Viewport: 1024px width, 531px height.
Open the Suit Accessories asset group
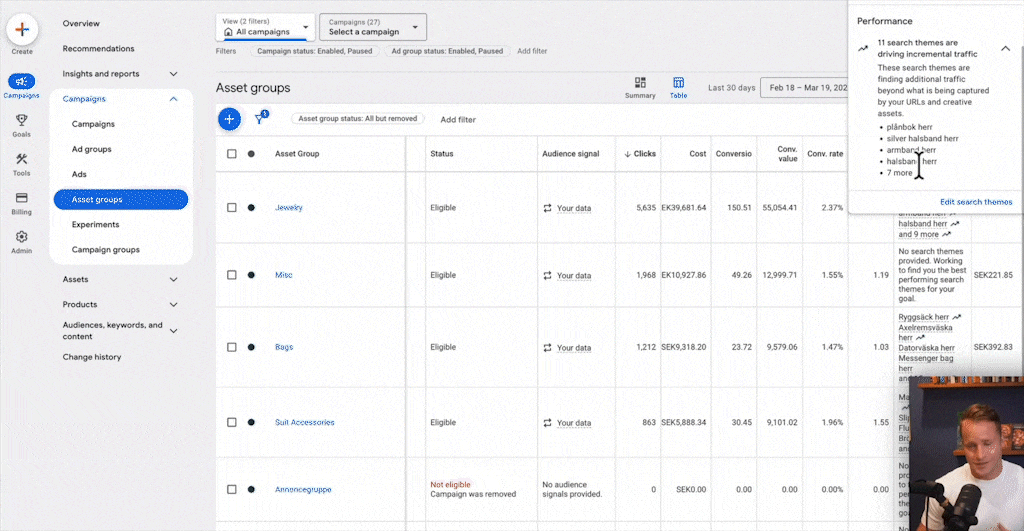click(x=304, y=423)
